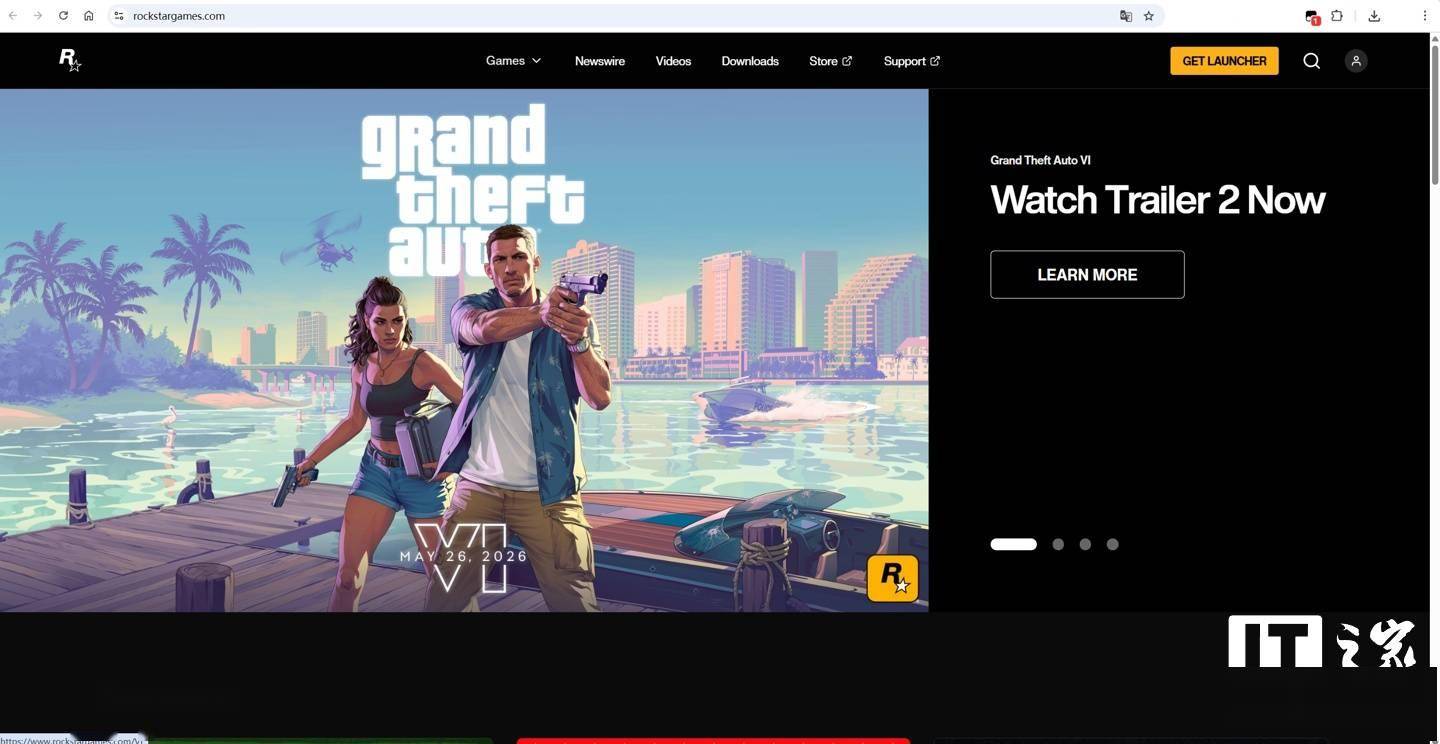
Task: Open the Extensions puzzle piece icon
Action: pos(1337,16)
